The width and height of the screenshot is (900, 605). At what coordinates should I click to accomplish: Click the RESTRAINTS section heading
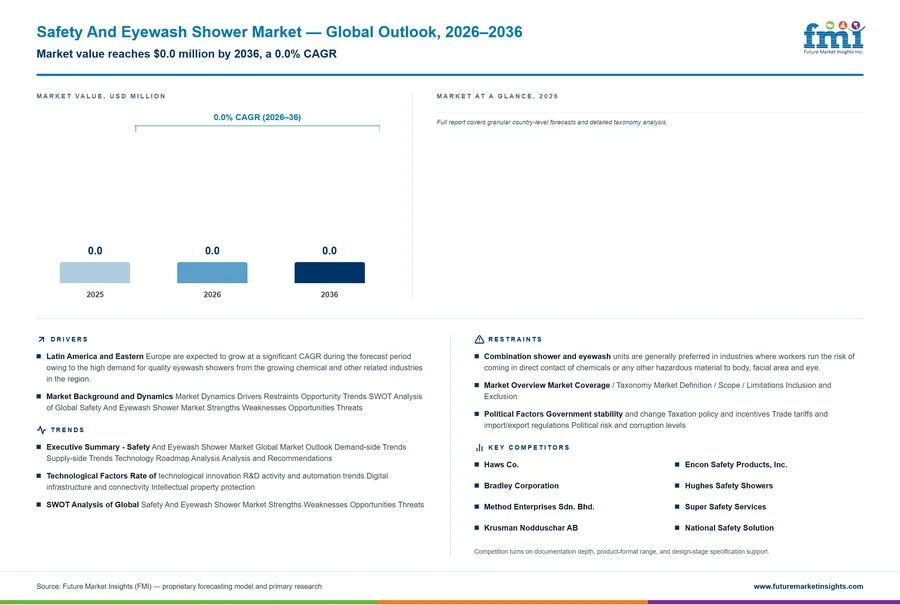515,339
